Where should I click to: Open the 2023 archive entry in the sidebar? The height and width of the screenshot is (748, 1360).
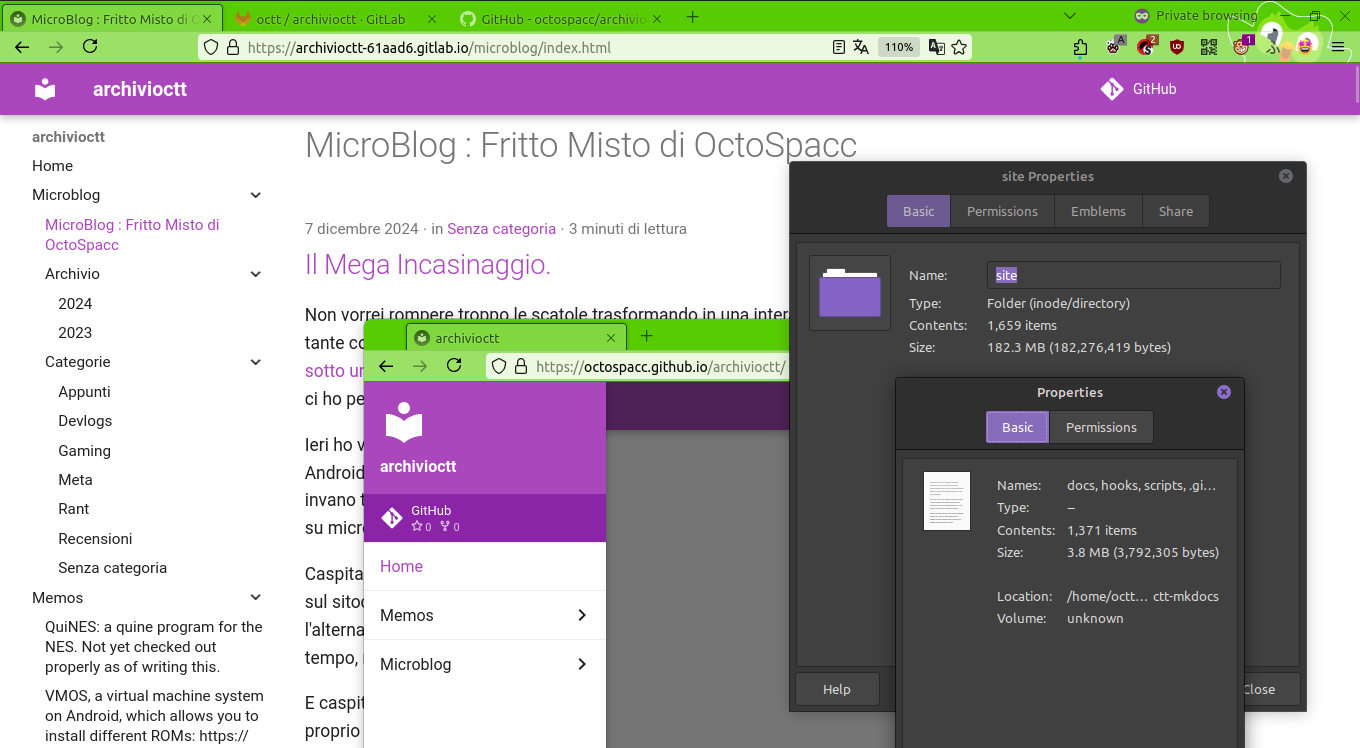point(75,333)
